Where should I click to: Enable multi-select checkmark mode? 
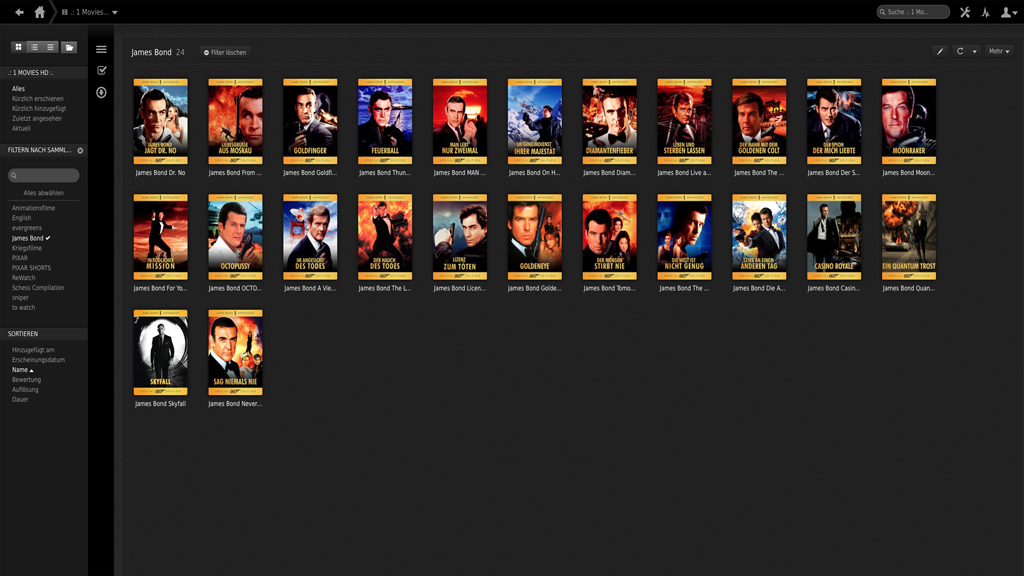pyautogui.click(x=101, y=70)
